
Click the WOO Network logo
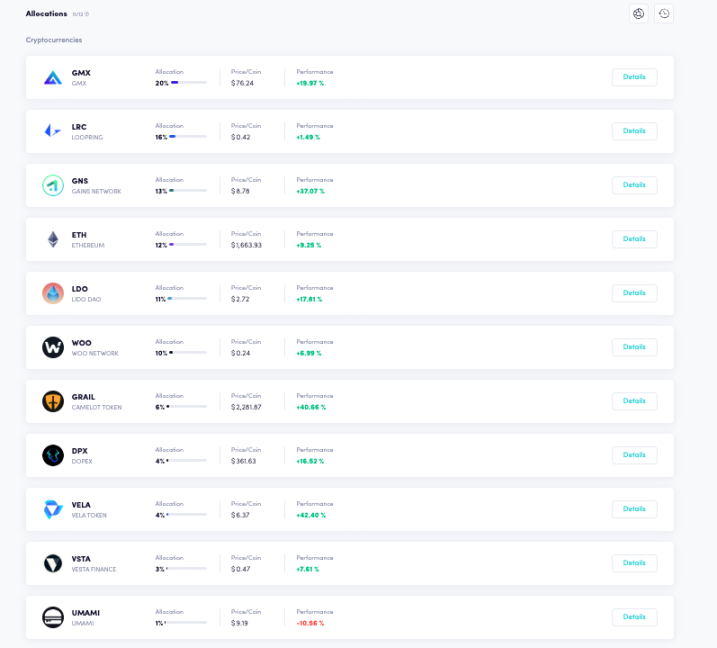(53, 347)
